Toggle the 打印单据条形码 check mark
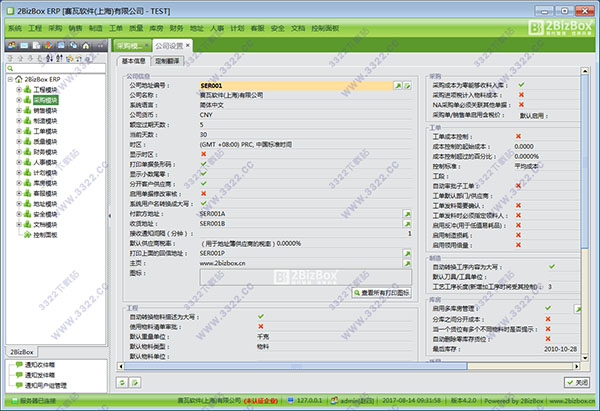The image size is (600, 411). click(204, 164)
